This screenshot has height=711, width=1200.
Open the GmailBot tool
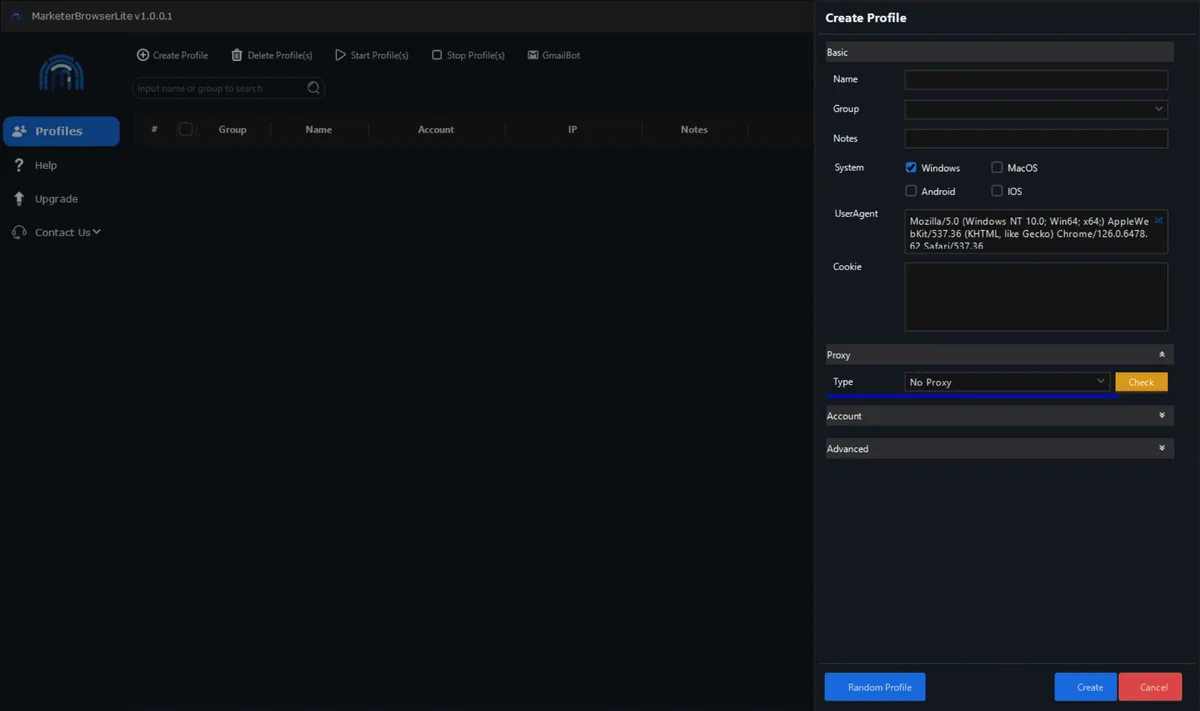554,55
